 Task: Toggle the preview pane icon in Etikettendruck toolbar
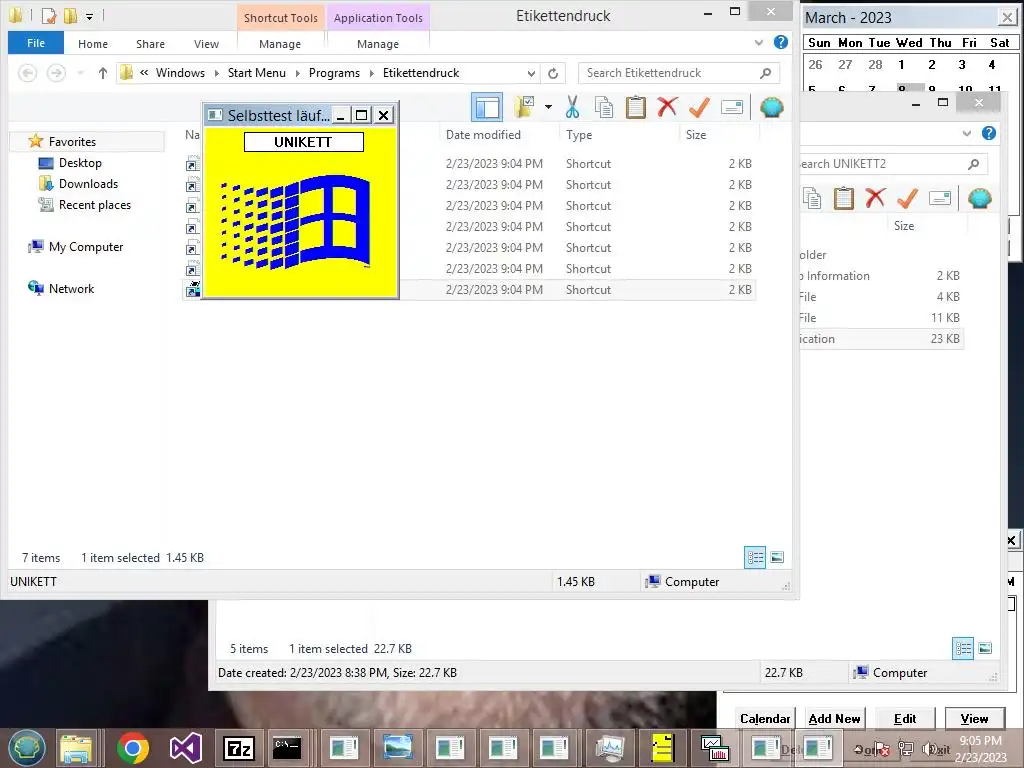point(487,107)
